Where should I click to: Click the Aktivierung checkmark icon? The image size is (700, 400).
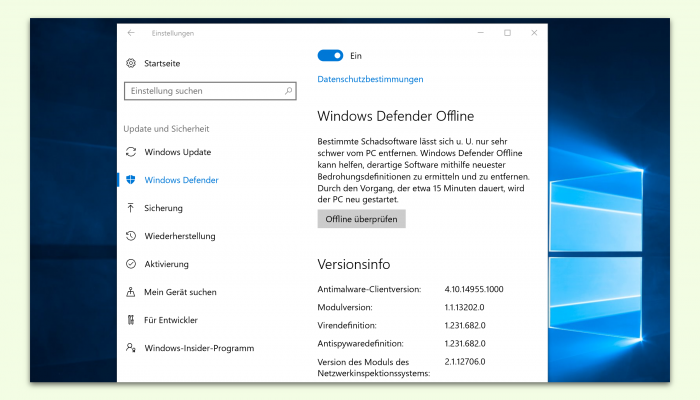coord(131,264)
